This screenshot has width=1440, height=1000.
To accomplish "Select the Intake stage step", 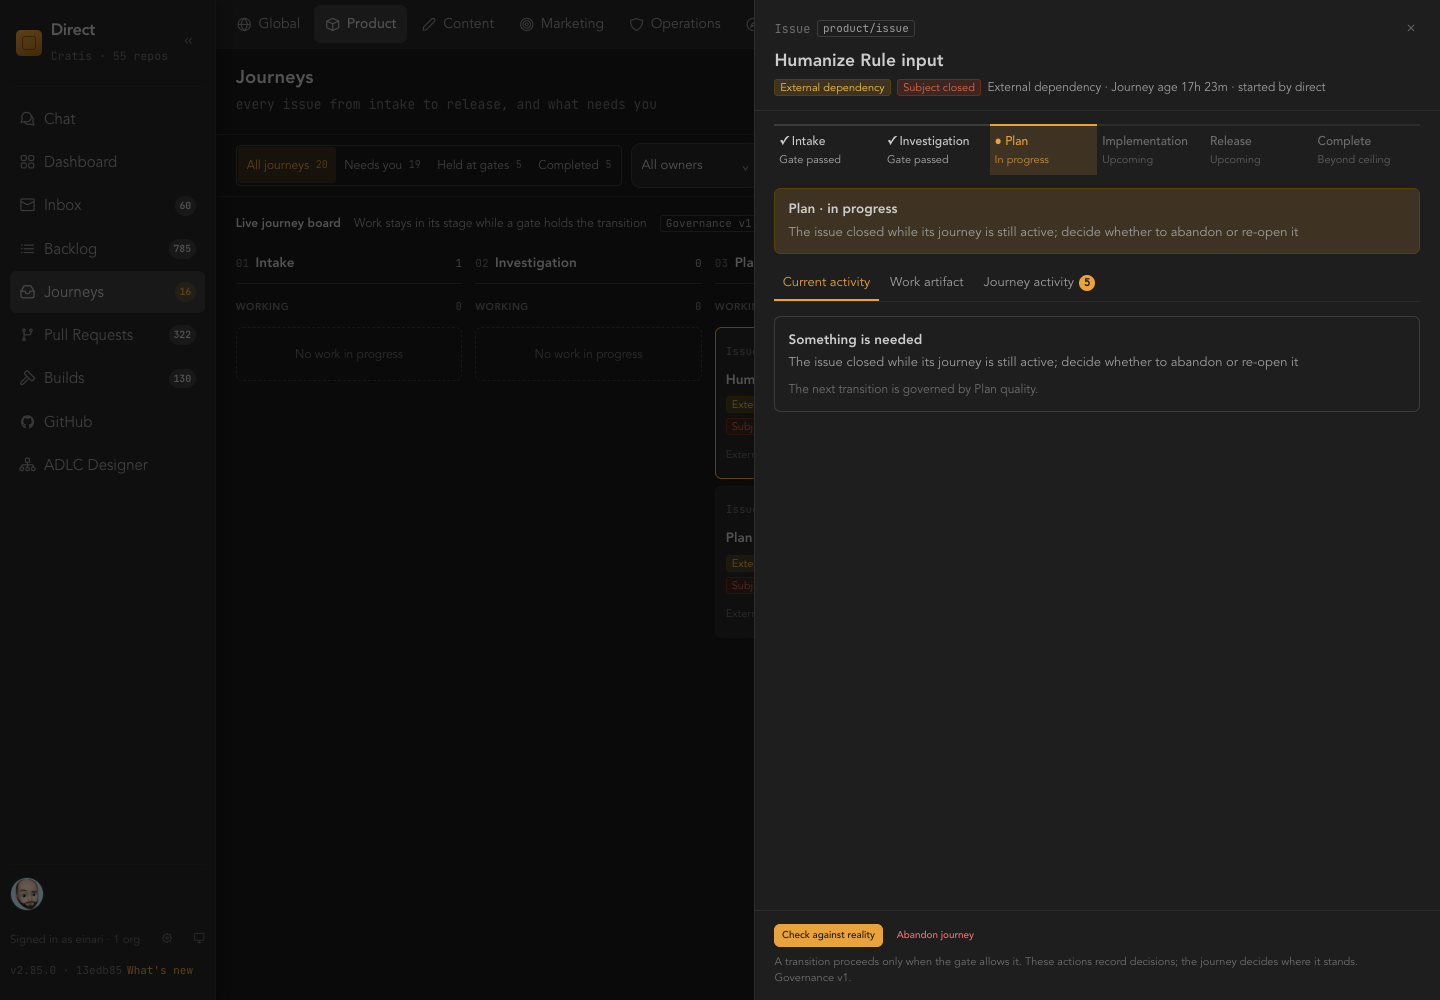I will [828, 150].
